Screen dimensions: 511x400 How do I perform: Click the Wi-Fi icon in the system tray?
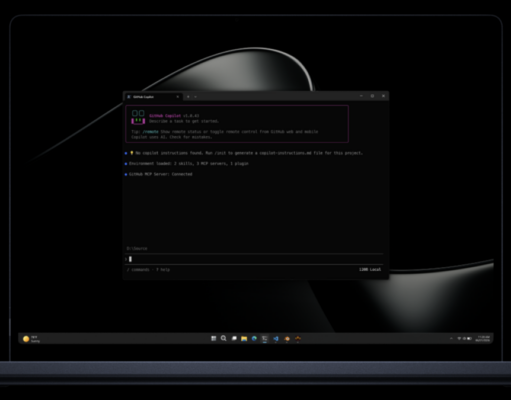click(x=459, y=338)
